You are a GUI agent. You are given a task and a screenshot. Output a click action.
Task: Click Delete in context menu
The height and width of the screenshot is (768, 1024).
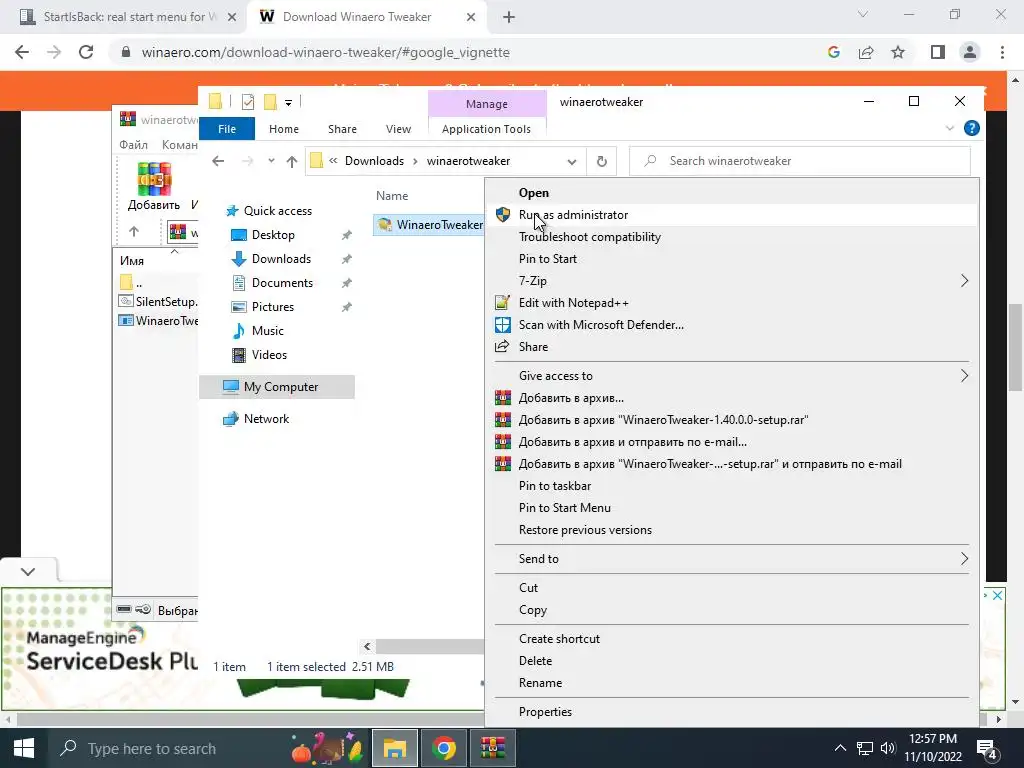click(731, 661)
